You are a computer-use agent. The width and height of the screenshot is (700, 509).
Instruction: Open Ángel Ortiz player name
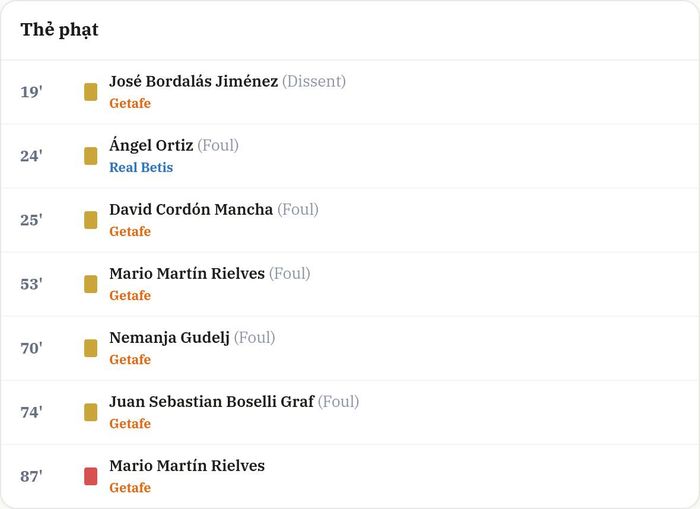pos(151,145)
